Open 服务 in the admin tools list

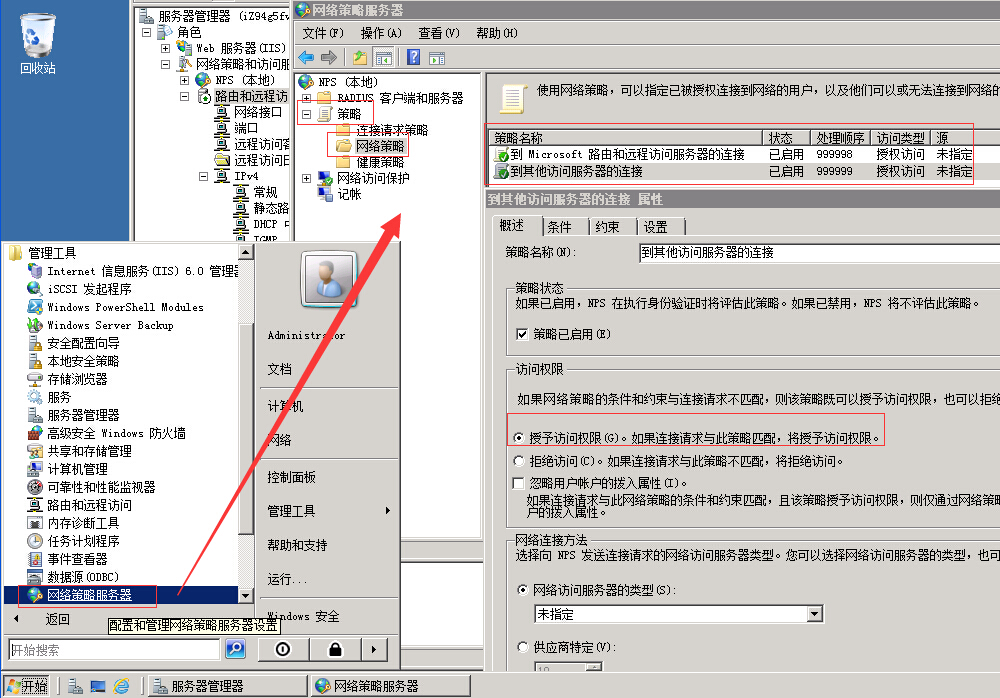49,397
